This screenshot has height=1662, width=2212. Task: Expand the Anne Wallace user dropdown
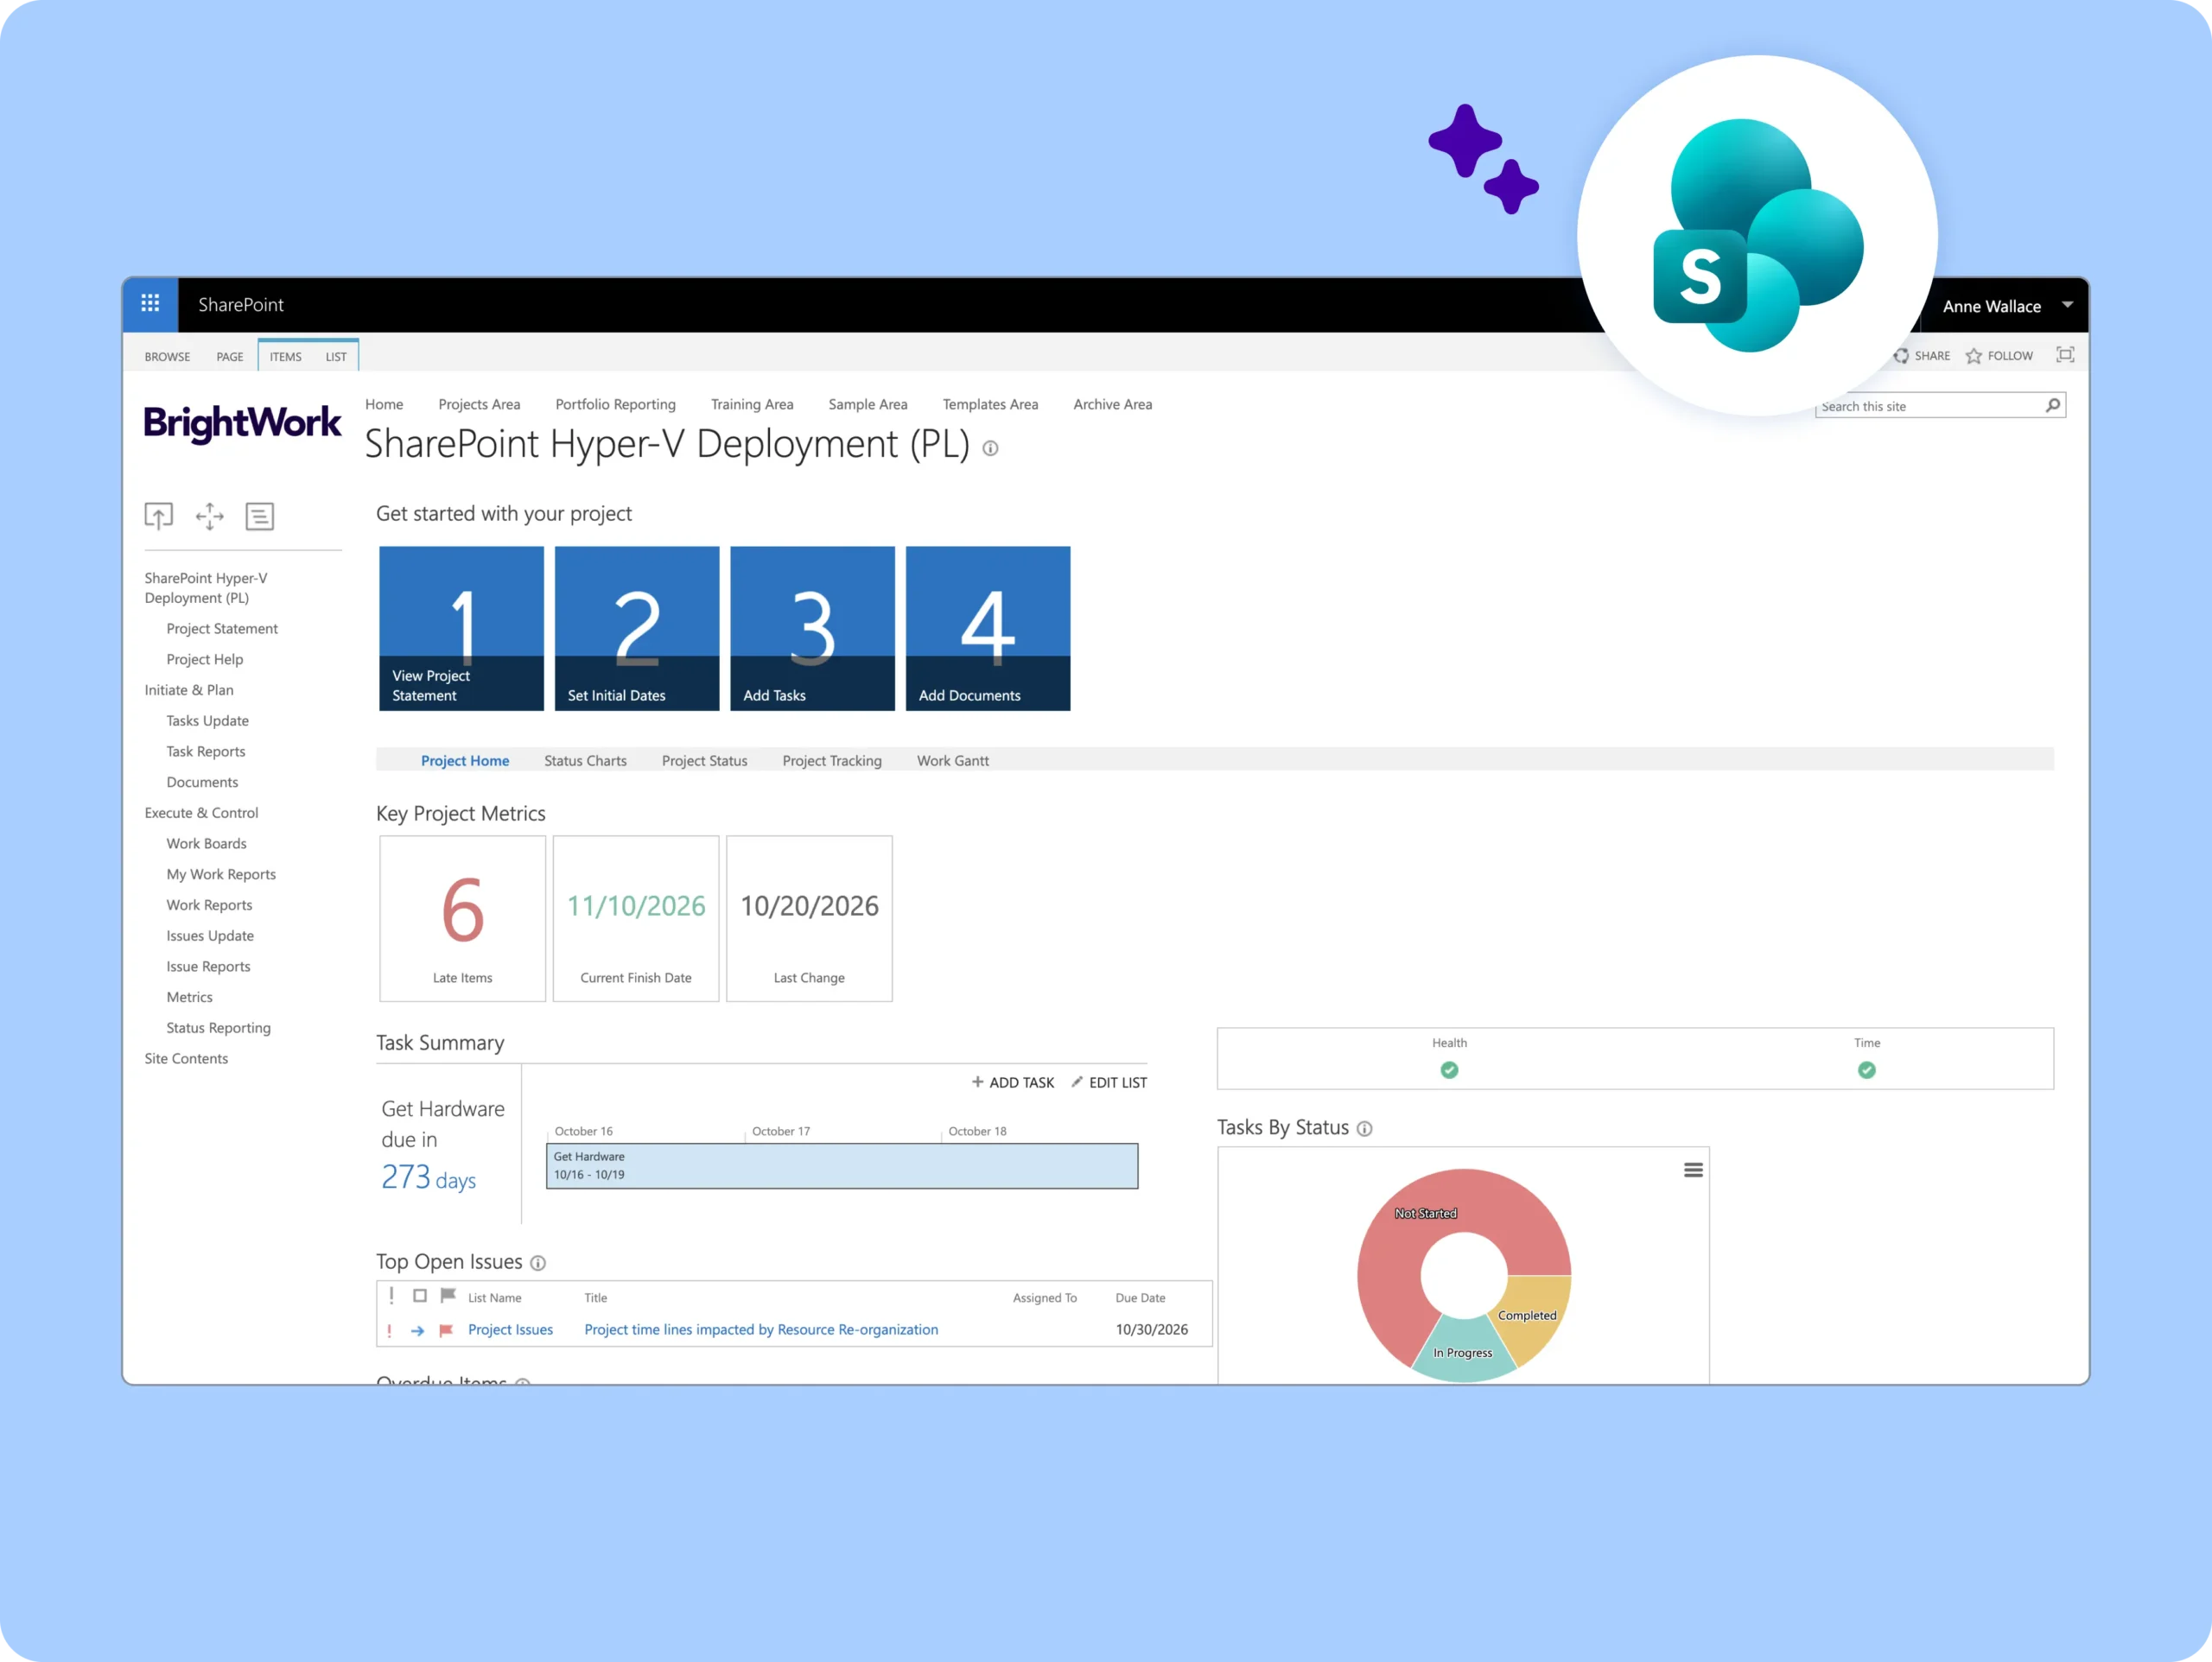tap(2067, 305)
